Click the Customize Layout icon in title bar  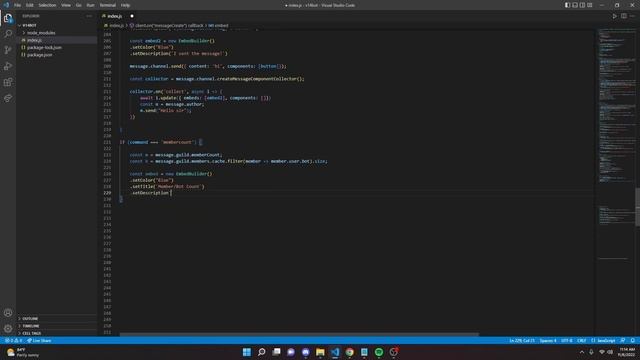coord(590,5)
